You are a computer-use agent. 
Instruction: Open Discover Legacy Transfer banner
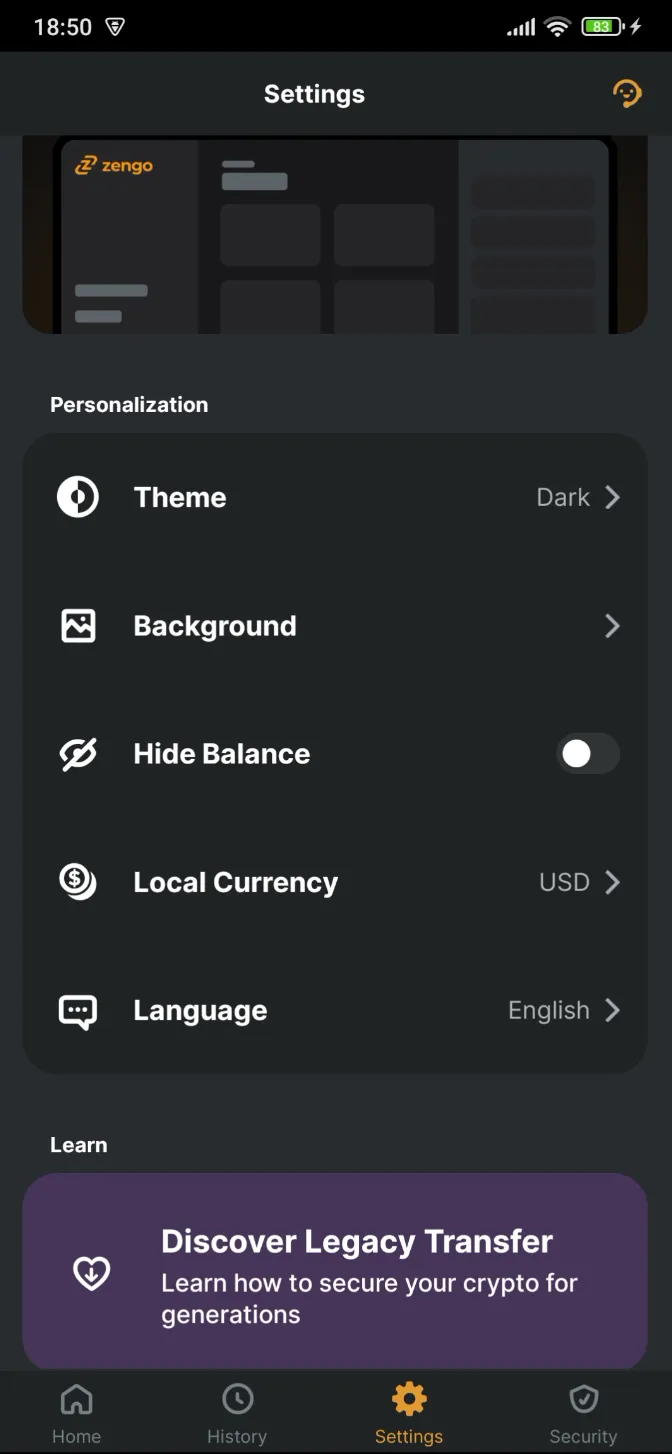click(x=336, y=1272)
